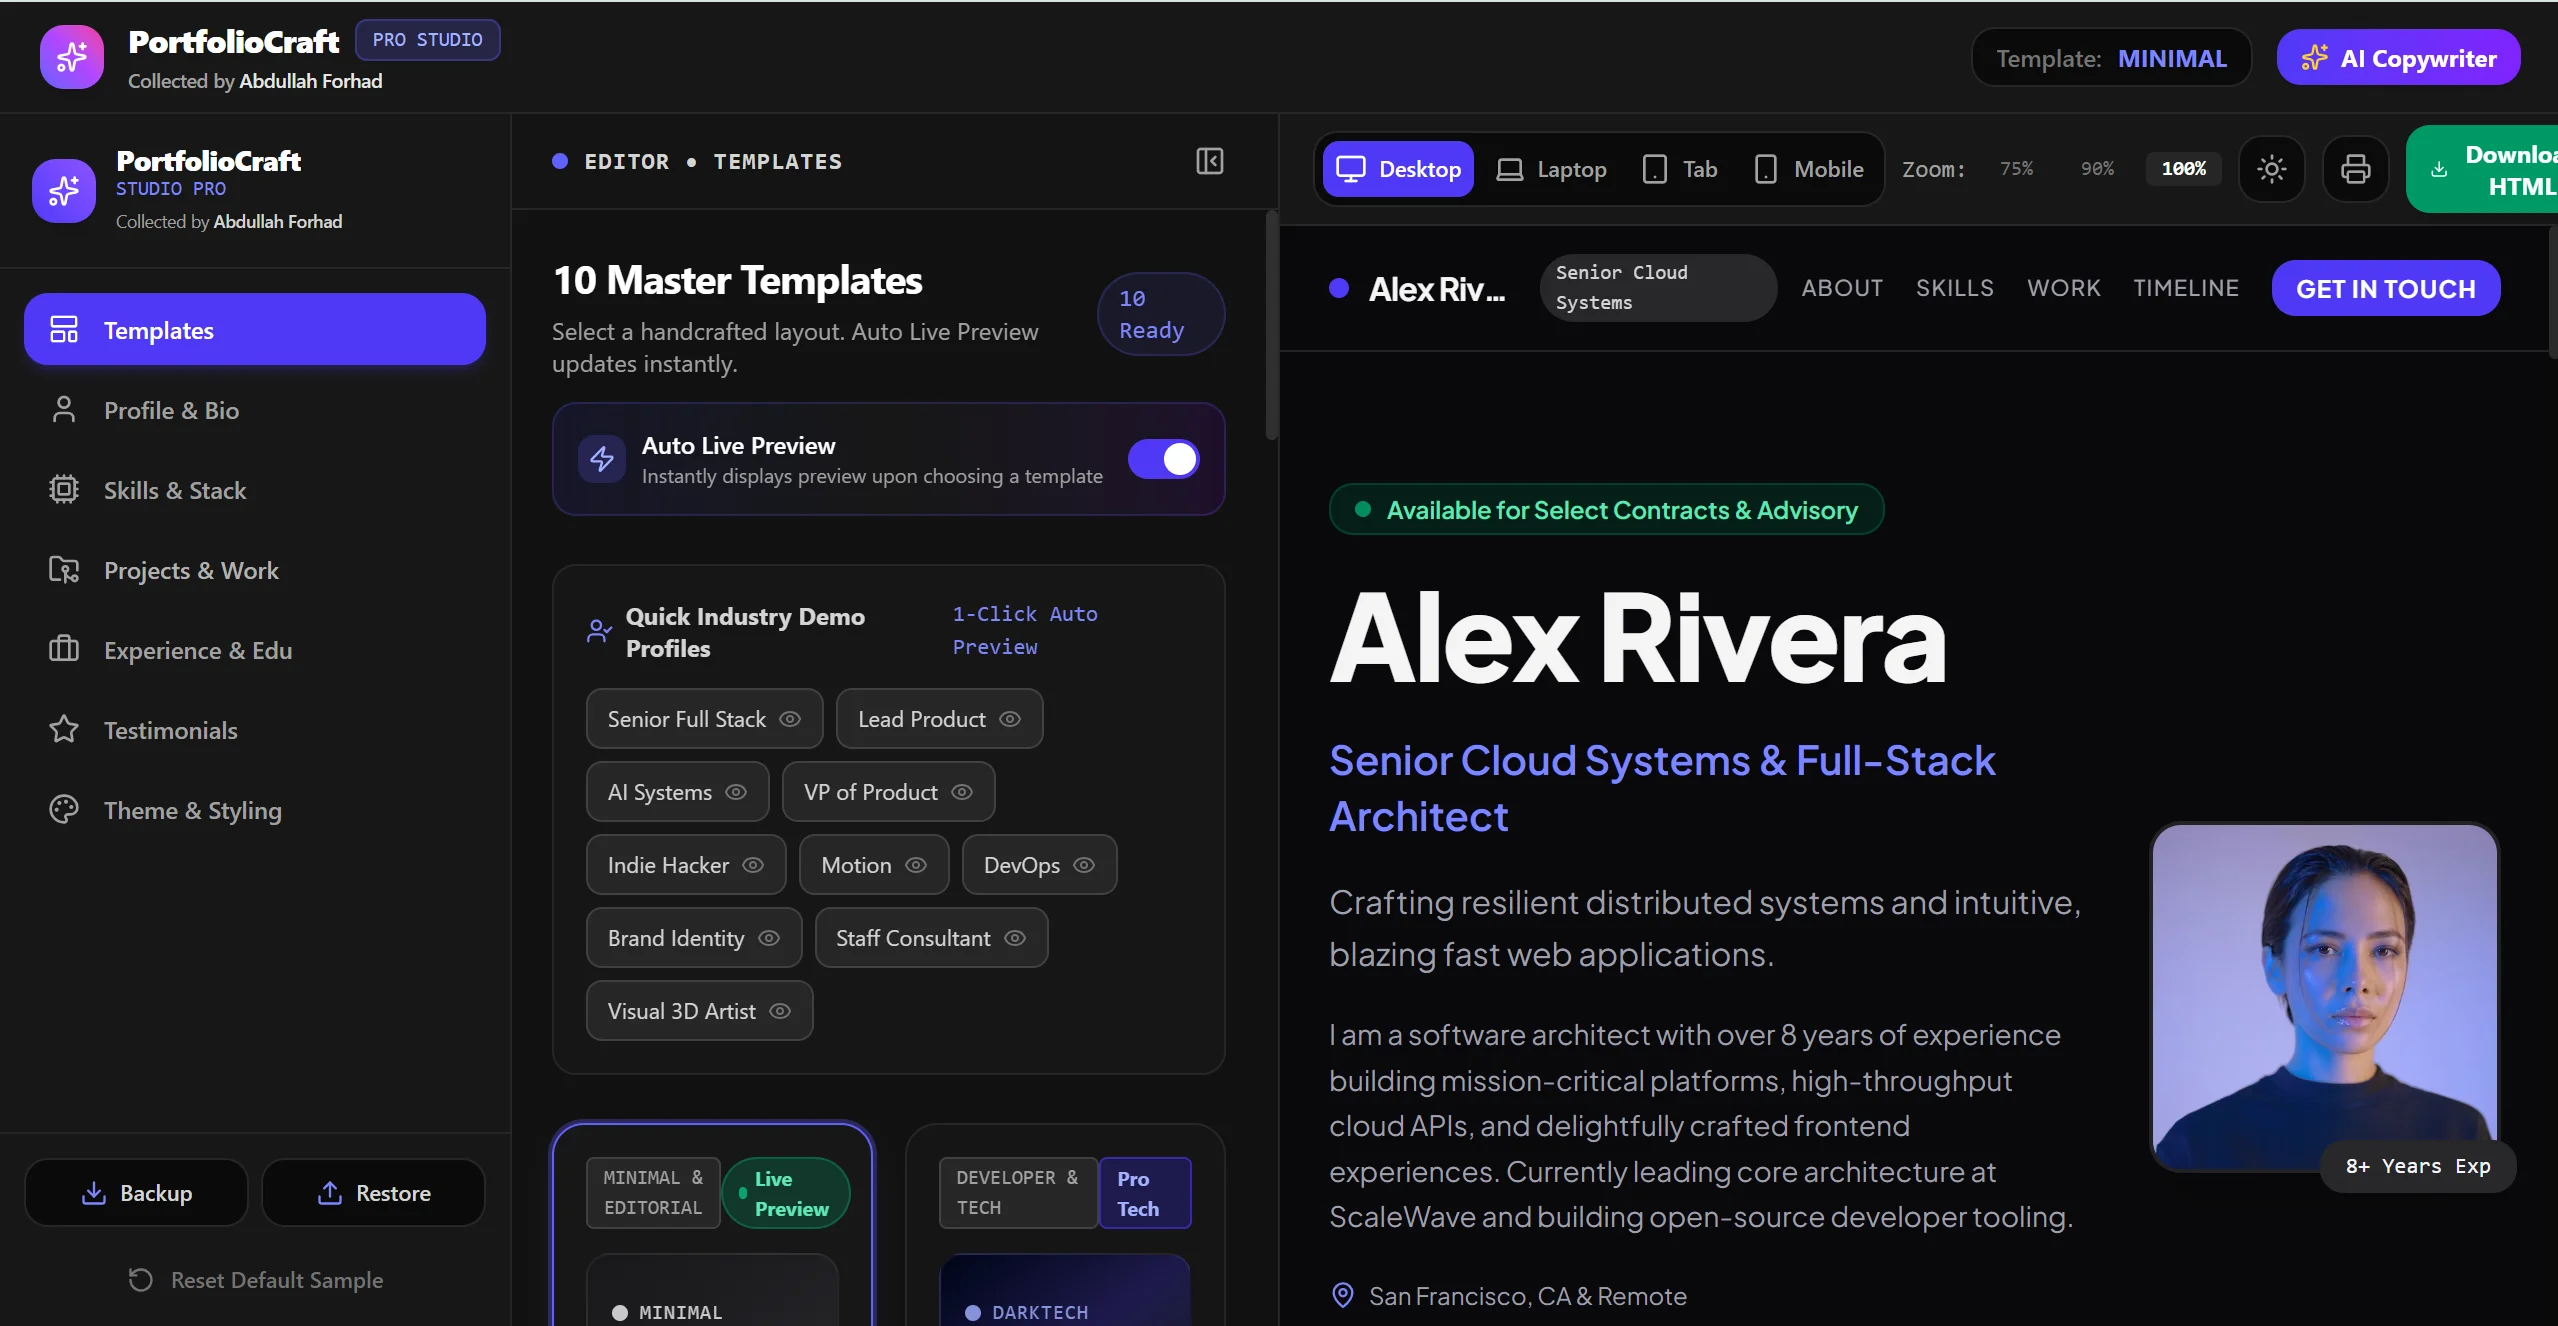Click the Studio Pro sidebar logo icon
This screenshot has height=1326, width=2558.
tap(63, 190)
